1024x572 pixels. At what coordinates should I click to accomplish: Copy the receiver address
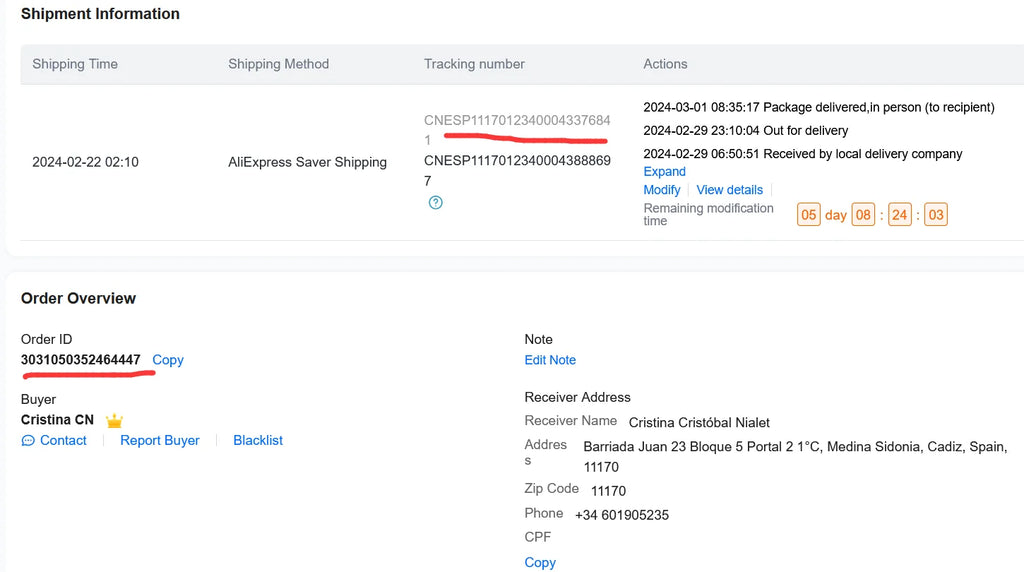tap(540, 562)
